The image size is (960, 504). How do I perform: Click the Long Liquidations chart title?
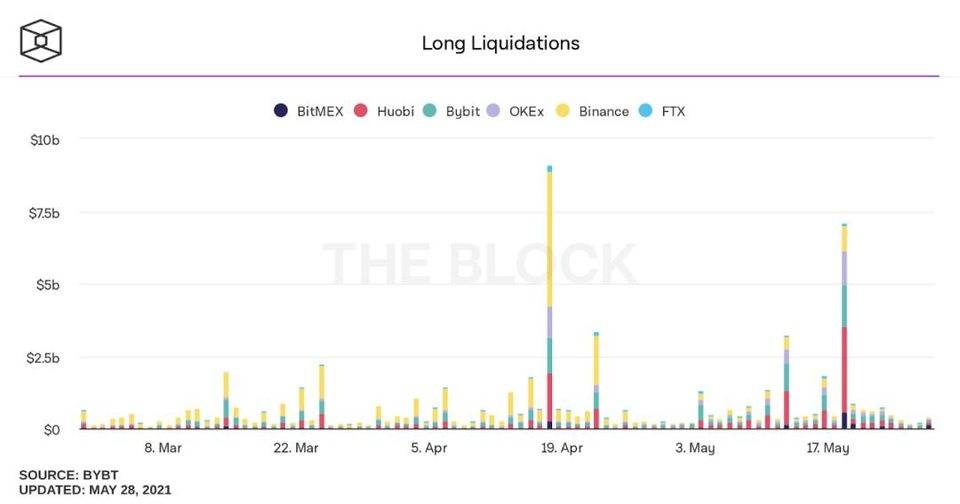click(x=500, y=43)
